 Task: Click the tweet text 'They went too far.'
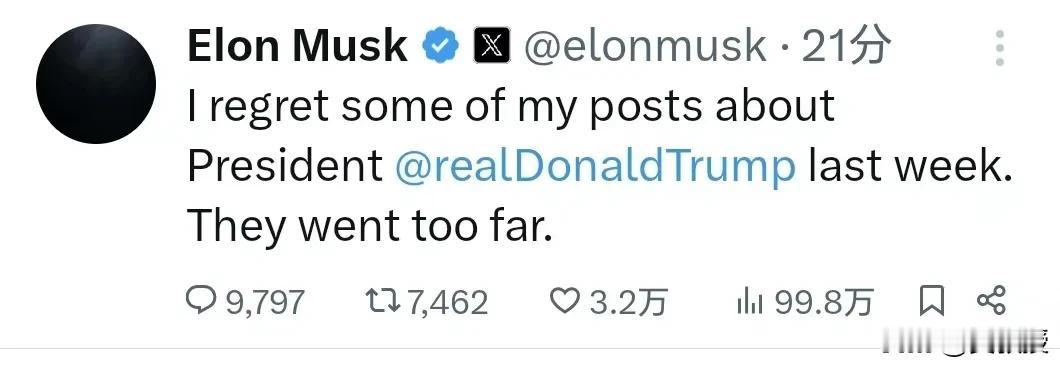[370, 226]
